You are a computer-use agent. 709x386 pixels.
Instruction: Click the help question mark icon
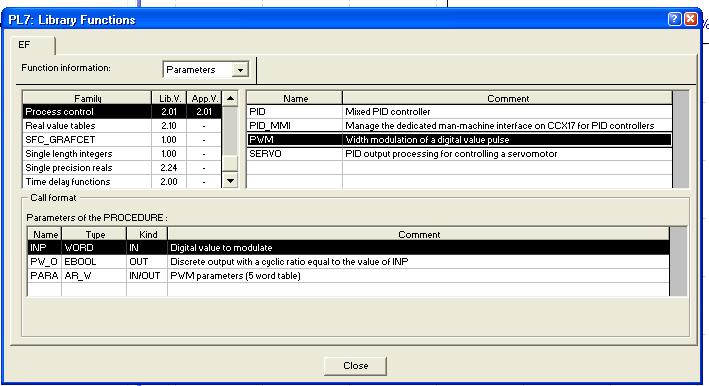coord(674,19)
